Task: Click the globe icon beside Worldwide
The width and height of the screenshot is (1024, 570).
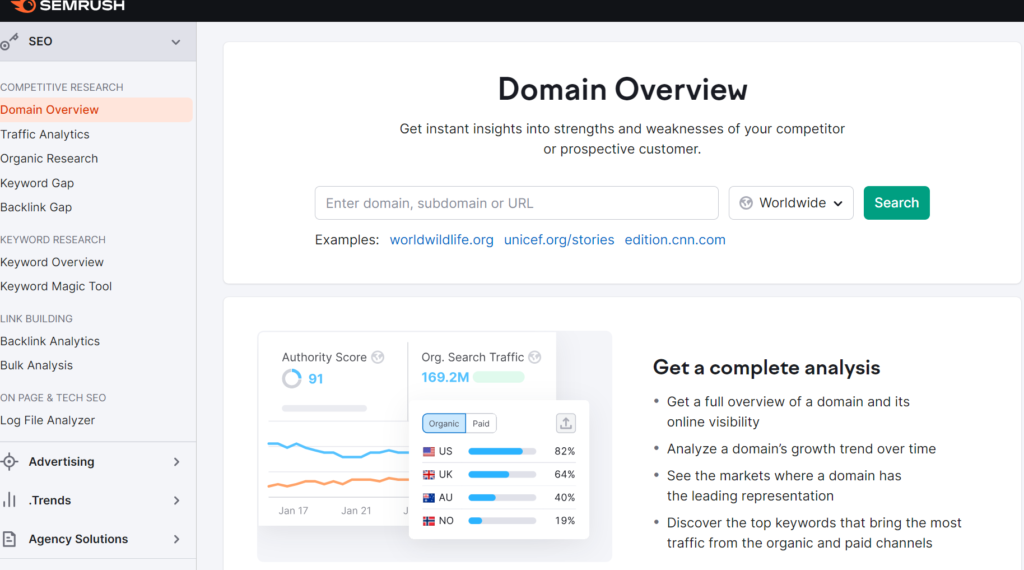Action: 746,203
